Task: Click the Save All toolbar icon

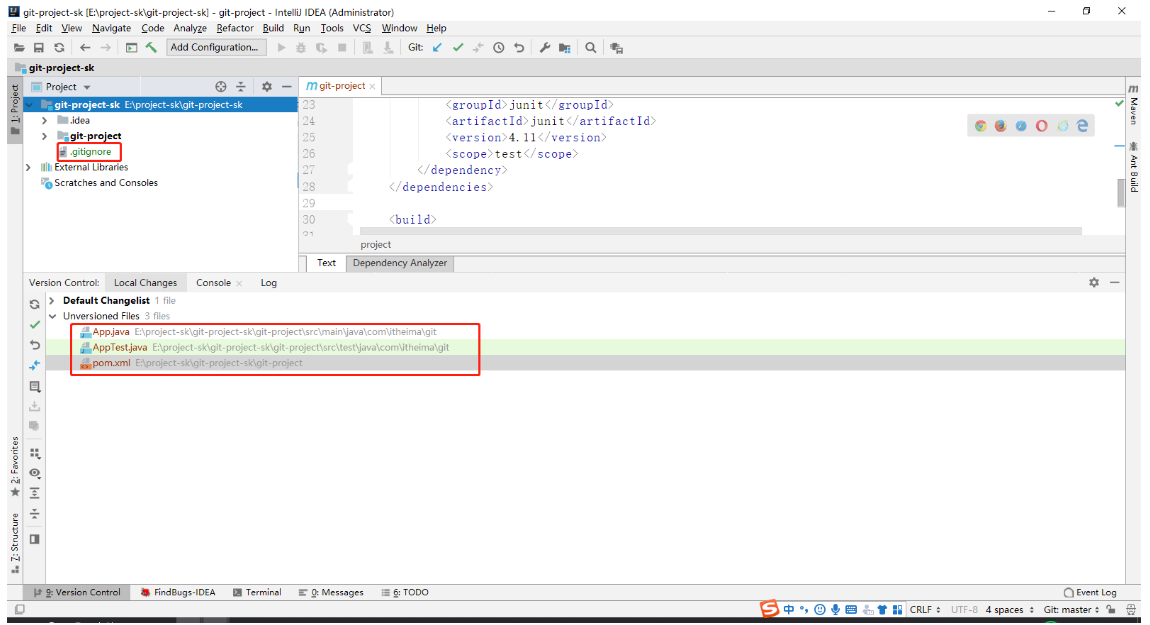Action: pos(39,48)
